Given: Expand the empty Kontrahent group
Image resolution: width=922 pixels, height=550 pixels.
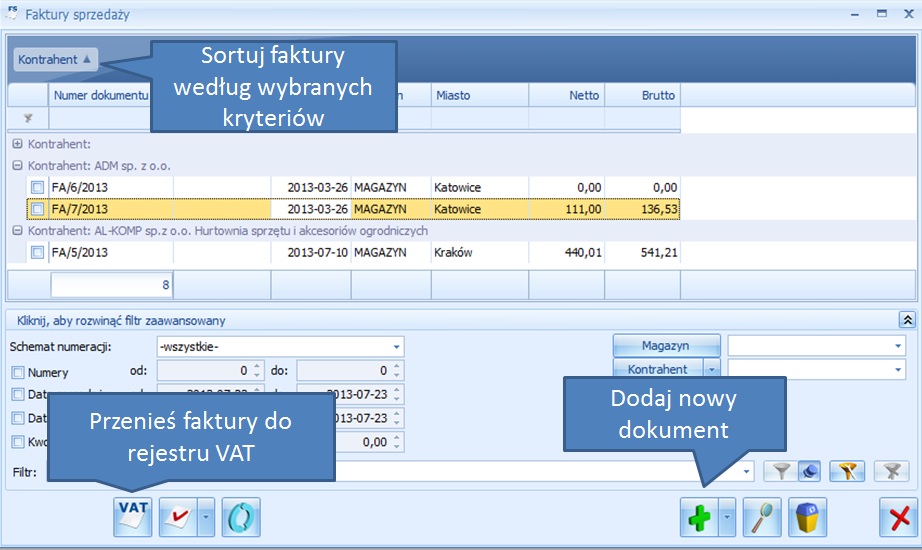Looking at the screenshot, I should click(x=18, y=144).
